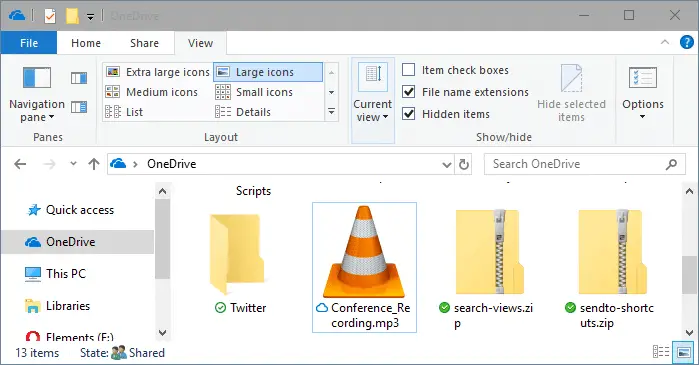Click Hide selected items button
Viewport: 699px width, 365px height.
click(572, 94)
